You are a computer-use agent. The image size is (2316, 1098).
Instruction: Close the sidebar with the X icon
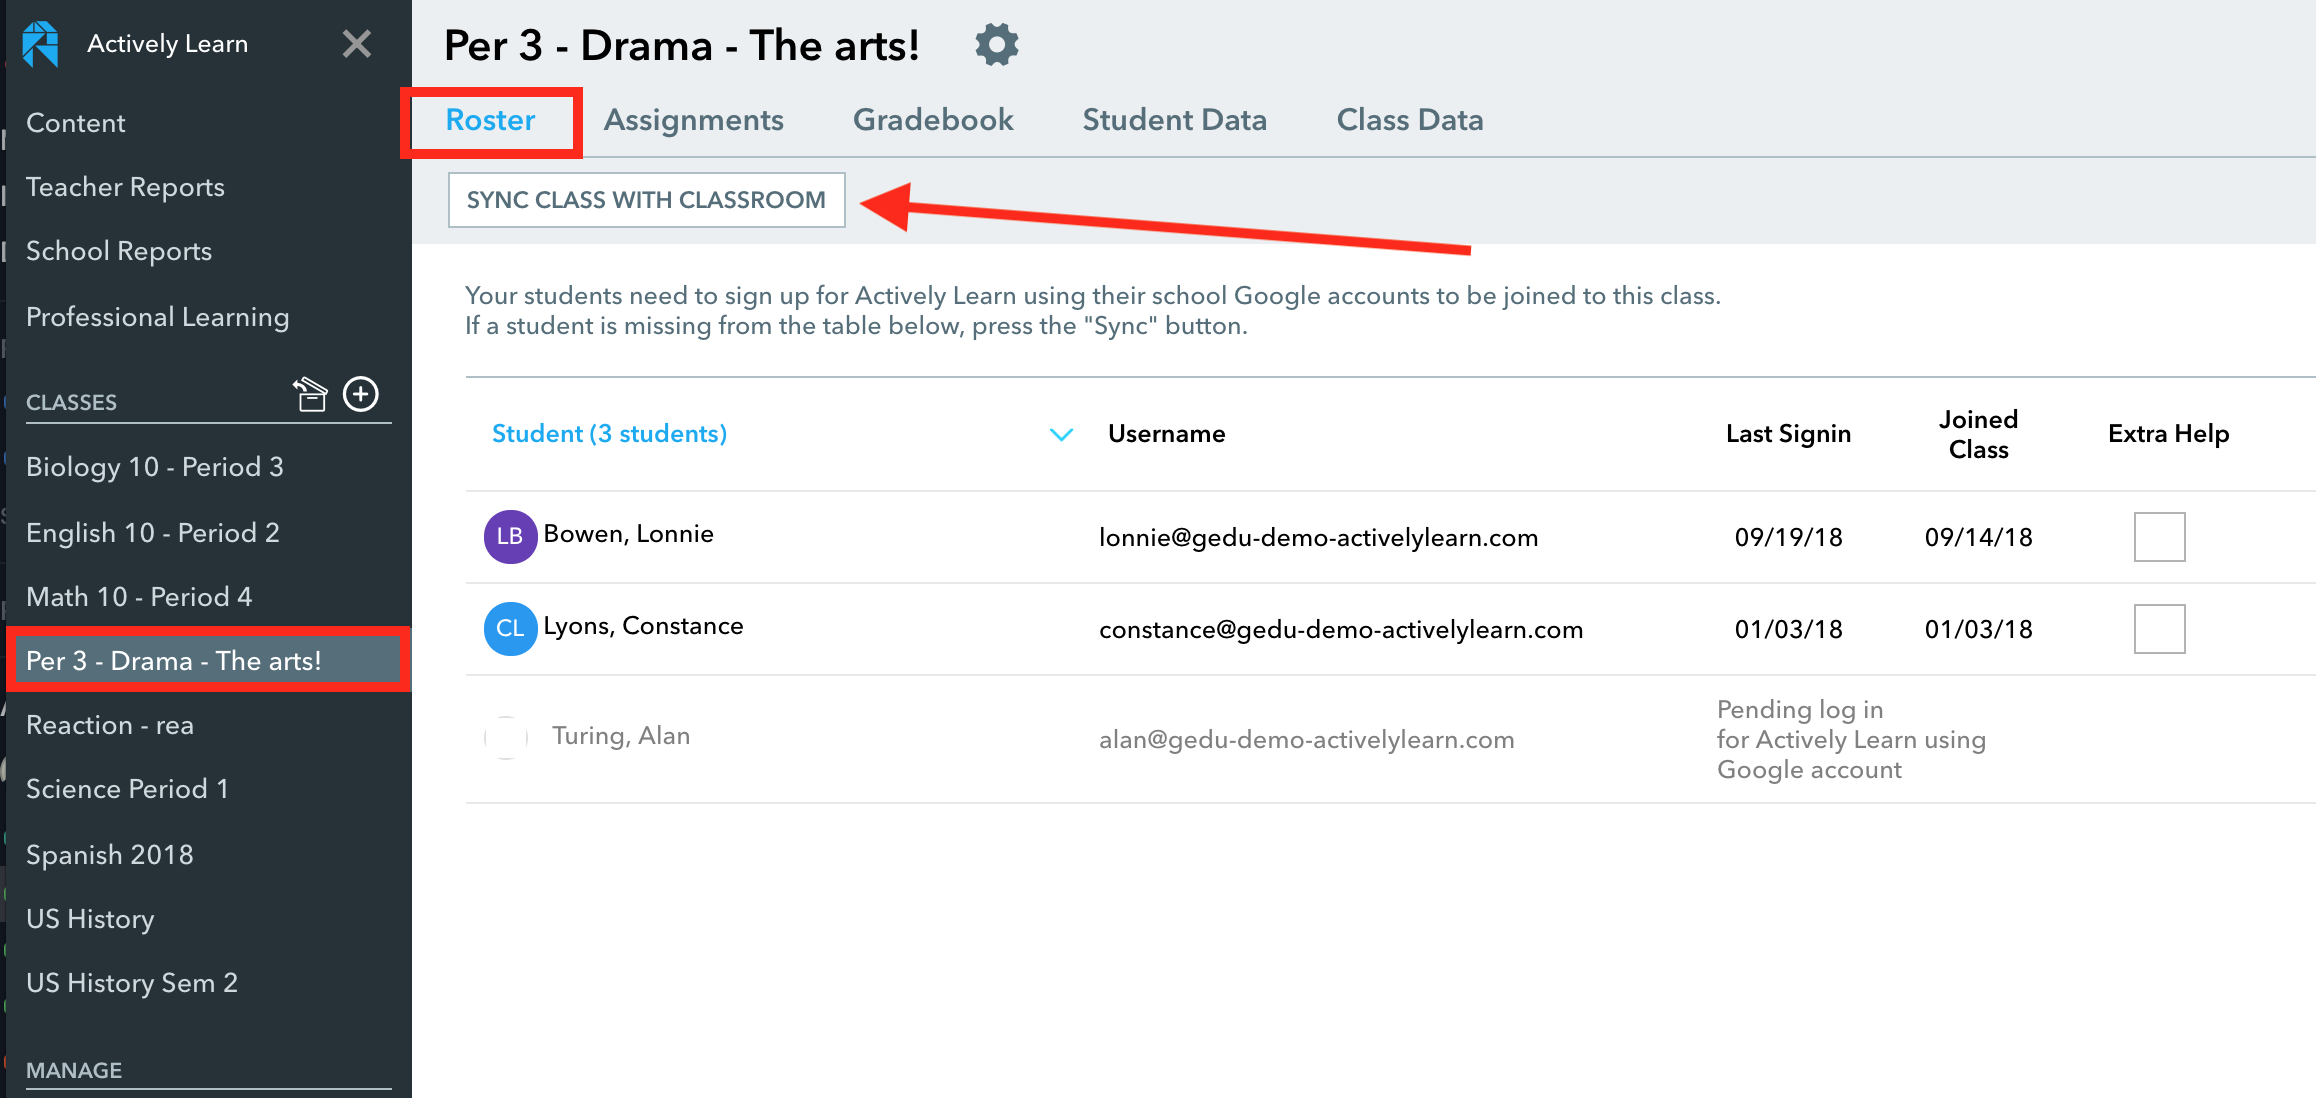[x=357, y=43]
